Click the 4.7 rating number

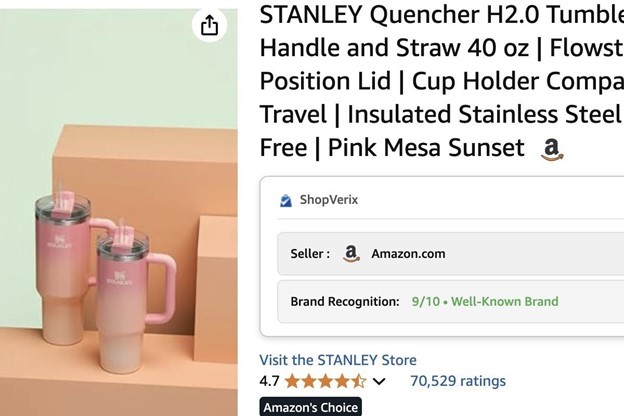pyautogui.click(x=270, y=381)
